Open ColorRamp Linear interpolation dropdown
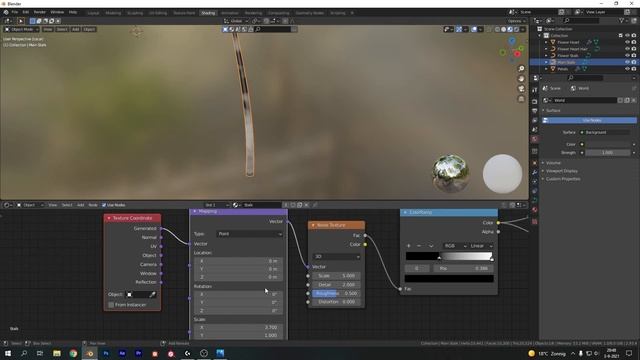640x360 pixels. 481,246
